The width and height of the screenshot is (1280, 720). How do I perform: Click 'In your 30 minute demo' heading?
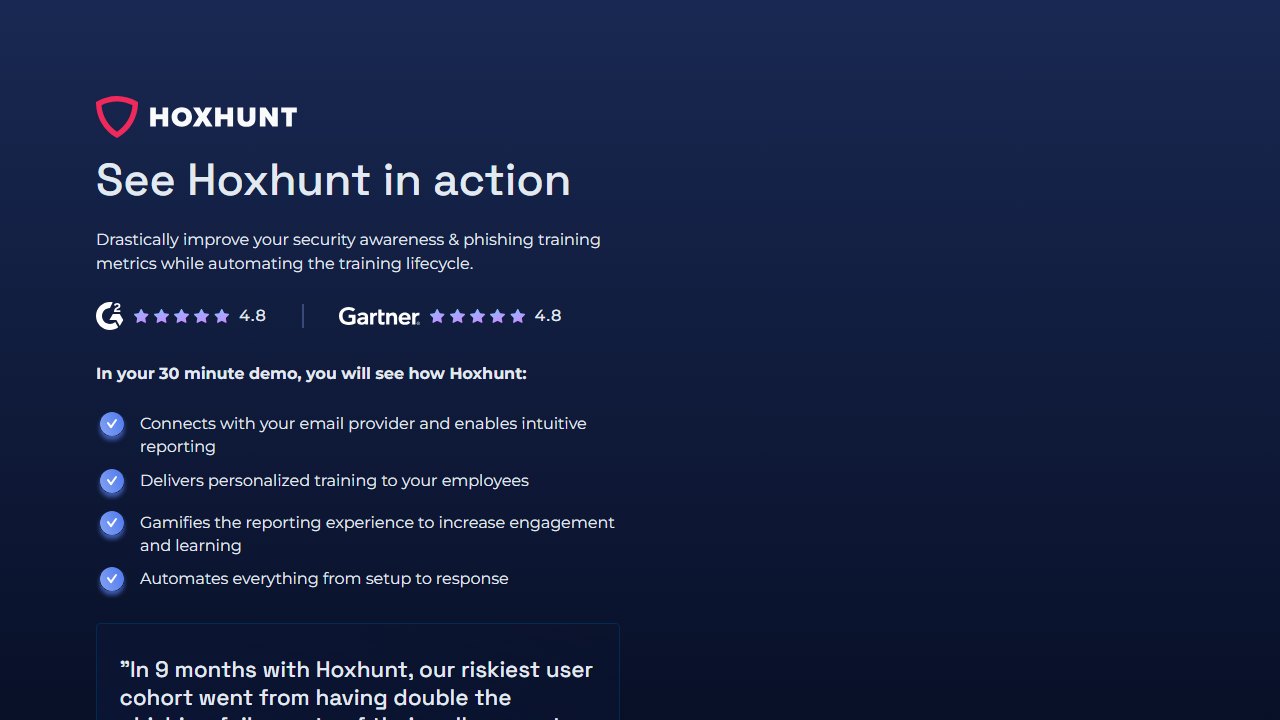pyautogui.click(x=311, y=374)
